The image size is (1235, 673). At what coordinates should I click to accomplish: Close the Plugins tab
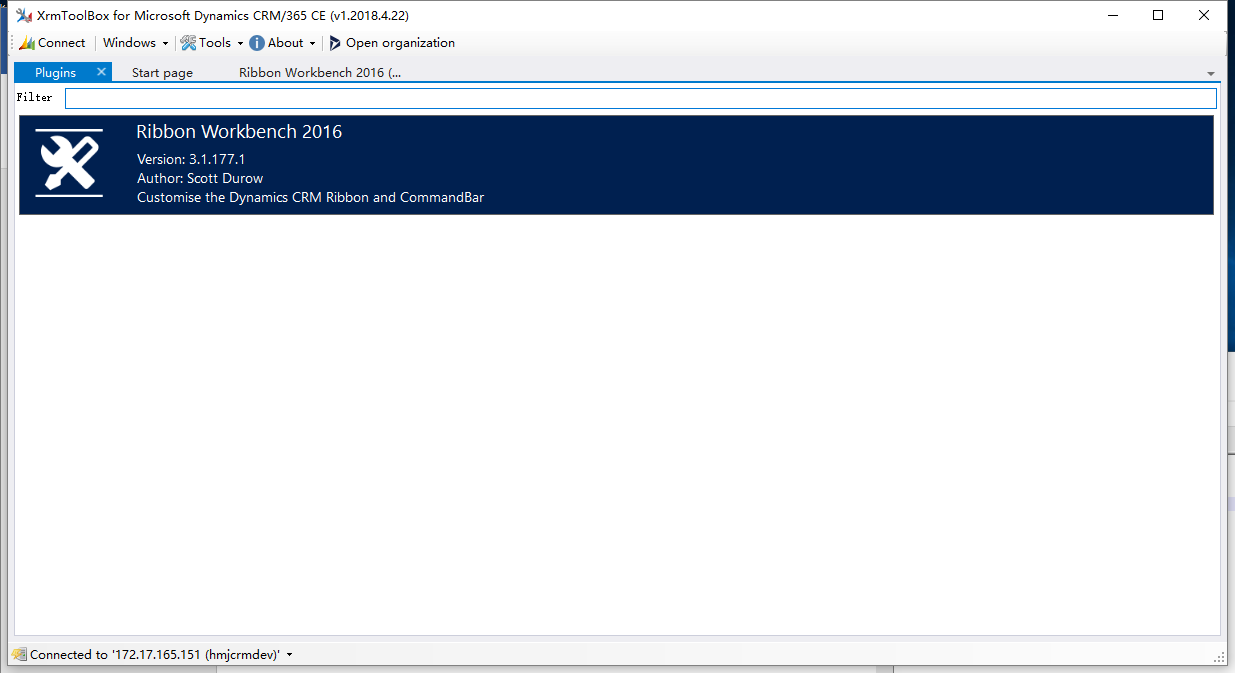[x=101, y=72]
